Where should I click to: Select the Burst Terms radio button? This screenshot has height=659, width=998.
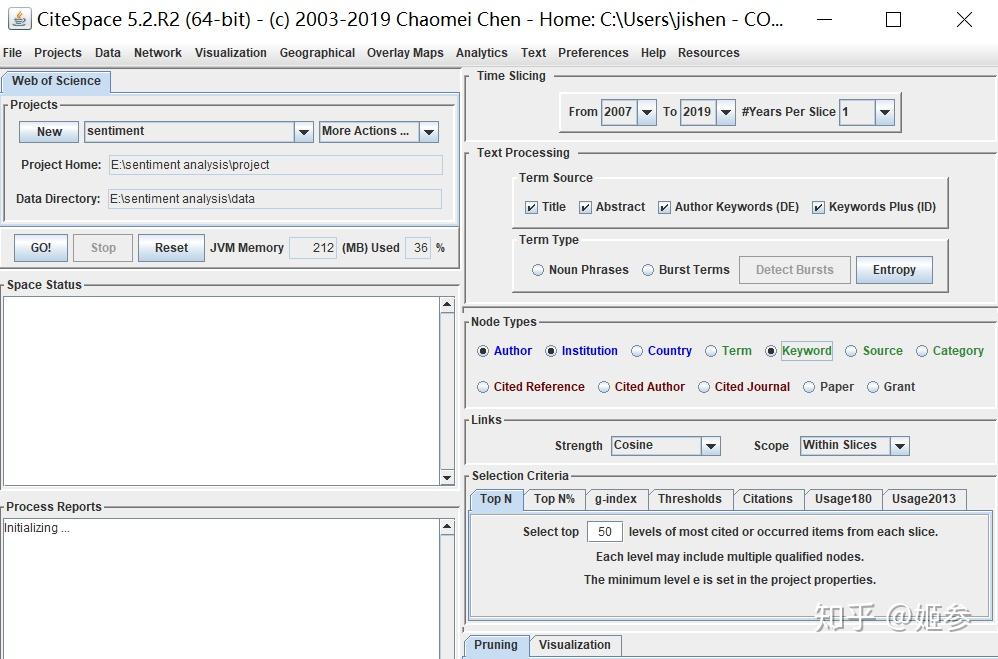tap(648, 270)
